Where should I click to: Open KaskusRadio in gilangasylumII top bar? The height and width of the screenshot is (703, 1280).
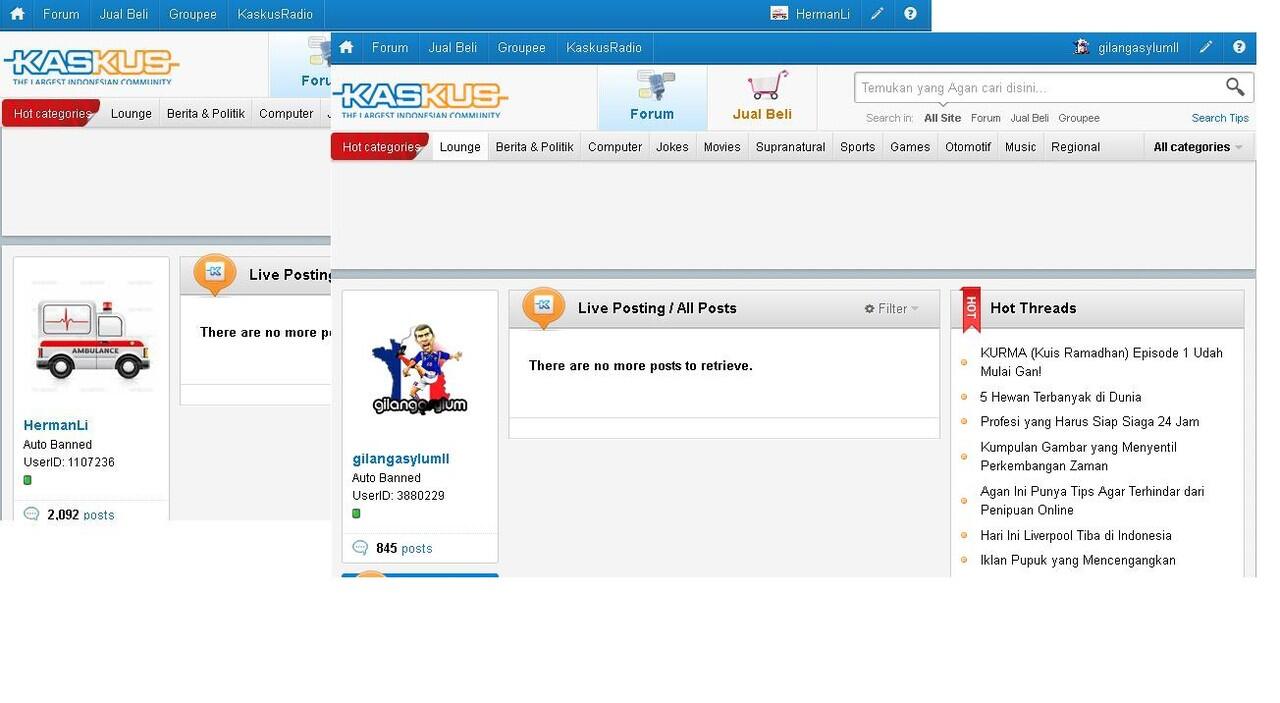click(604, 47)
